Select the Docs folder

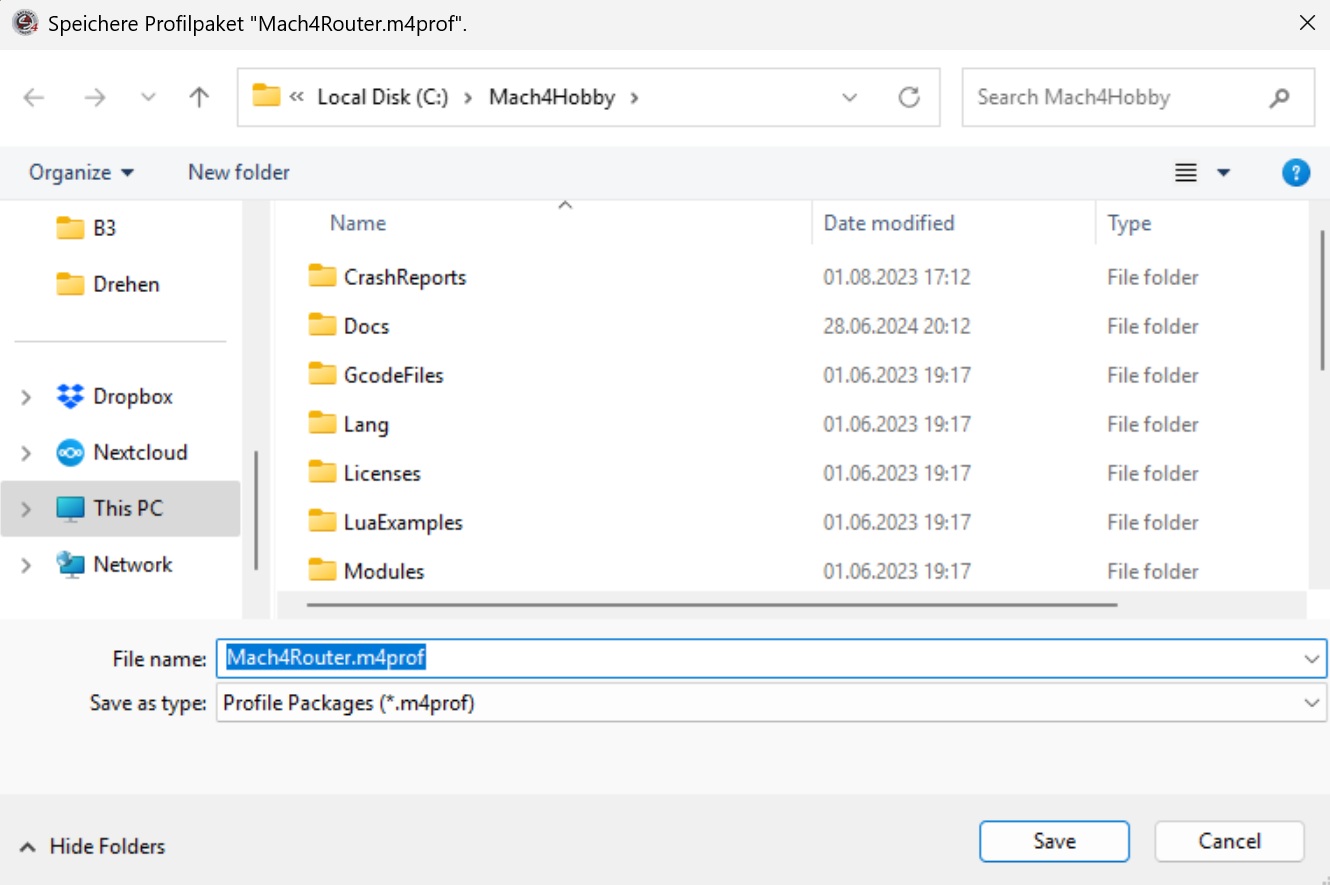click(366, 326)
